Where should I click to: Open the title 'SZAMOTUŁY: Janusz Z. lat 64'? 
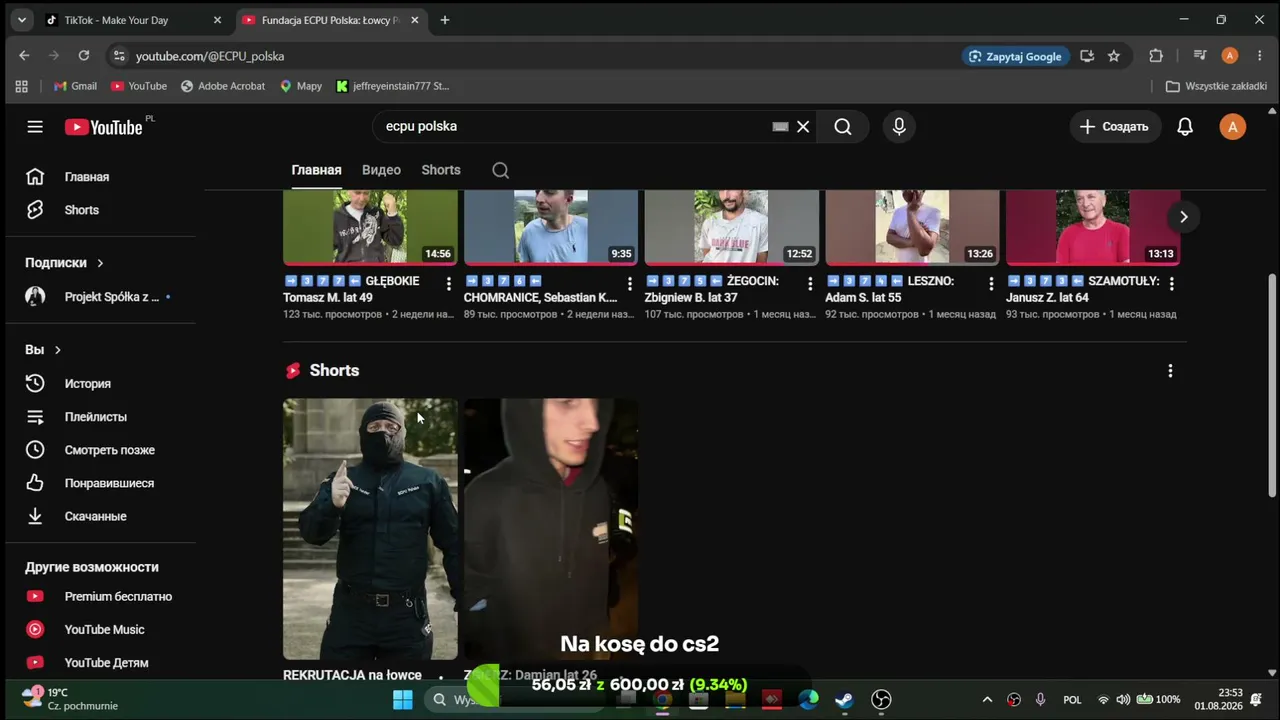click(x=1083, y=289)
